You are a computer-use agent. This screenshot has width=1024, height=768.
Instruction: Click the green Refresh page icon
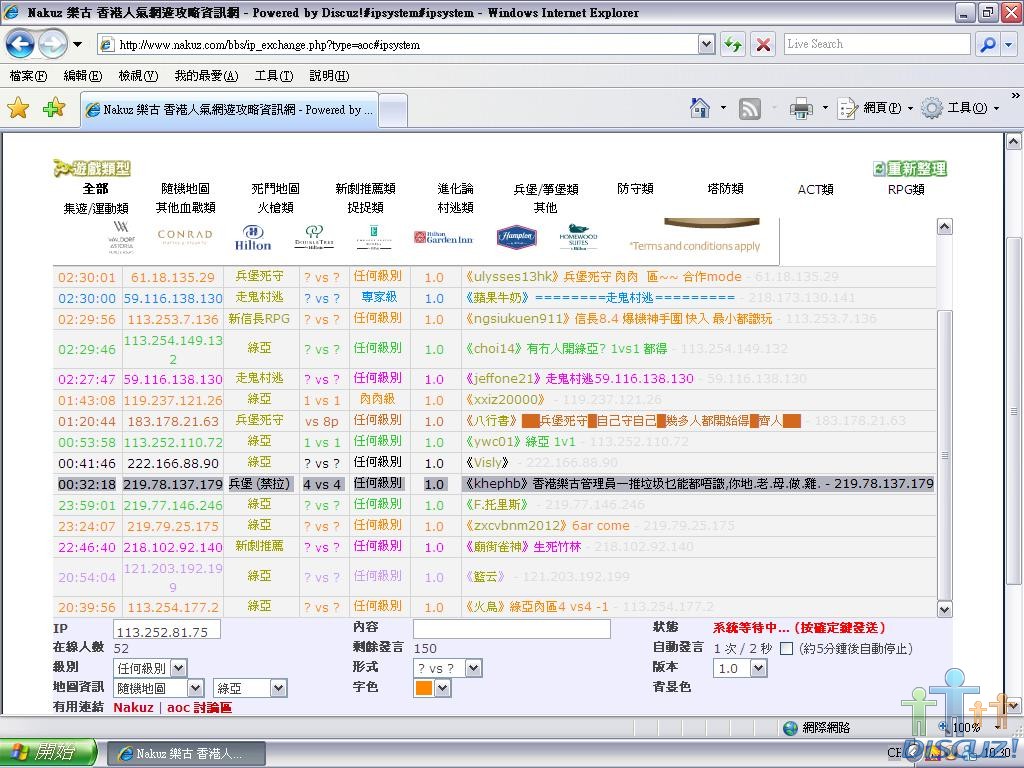734,45
